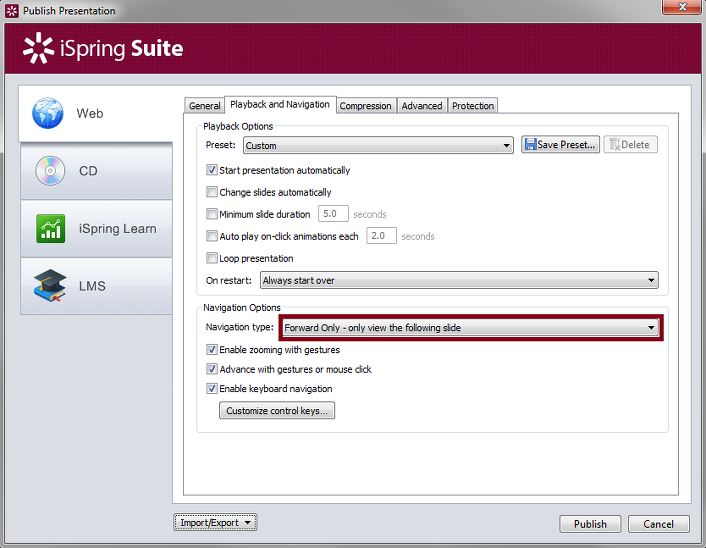Switch to the Protection tab
706x548 pixels.
pos(473,105)
